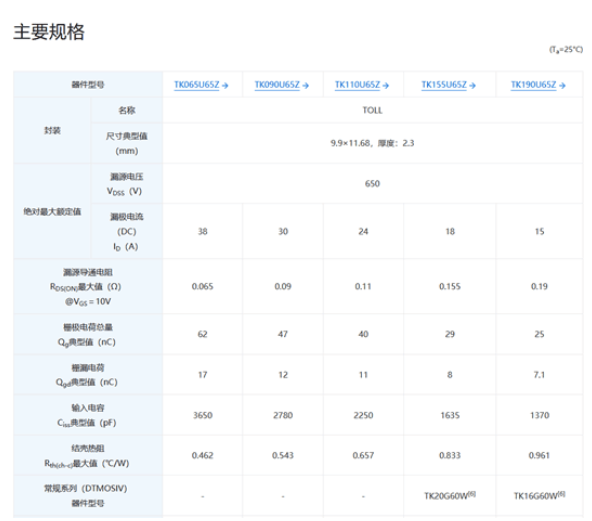The image size is (592, 521).
Task: Click the 0.961 thermal resistance value
Action: tap(539, 455)
